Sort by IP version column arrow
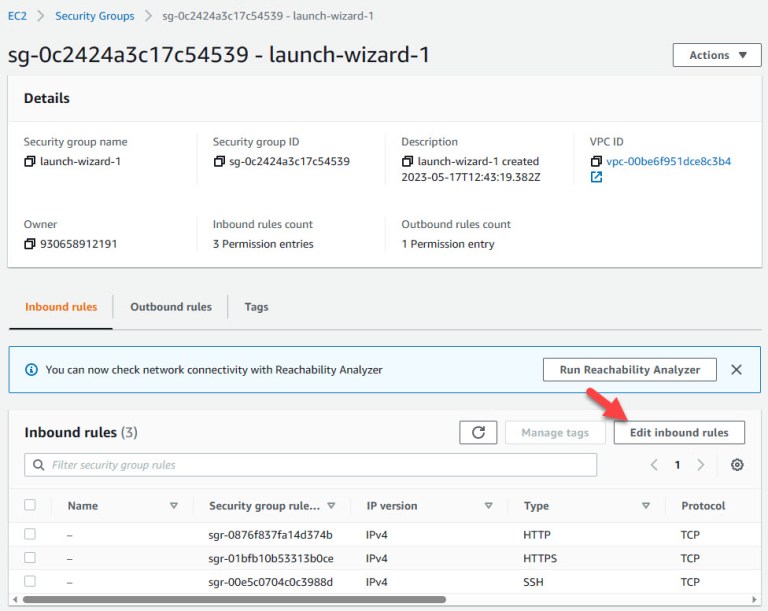 click(488, 506)
